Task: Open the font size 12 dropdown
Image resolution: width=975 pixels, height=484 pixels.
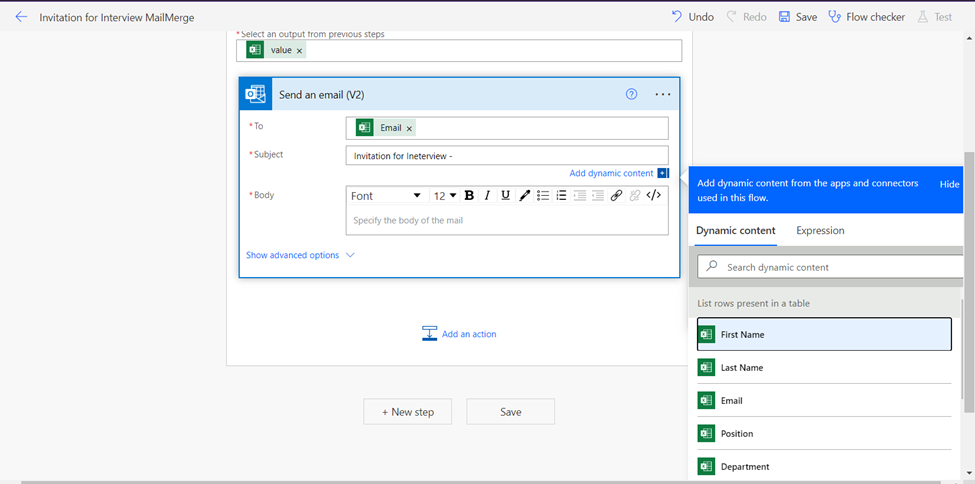Action: (445, 196)
